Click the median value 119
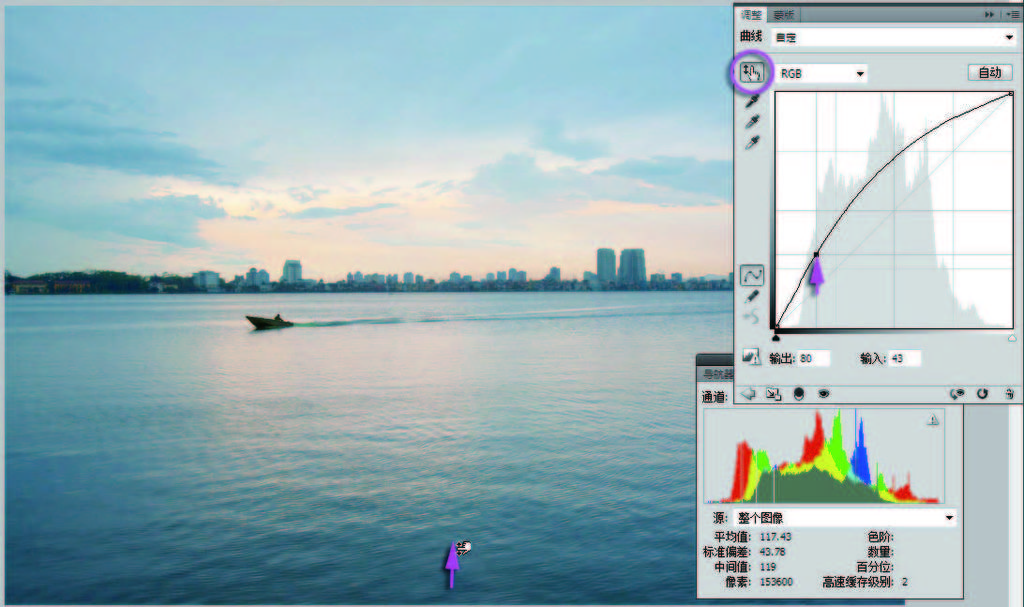The height and width of the screenshot is (607, 1024). pos(768,566)
